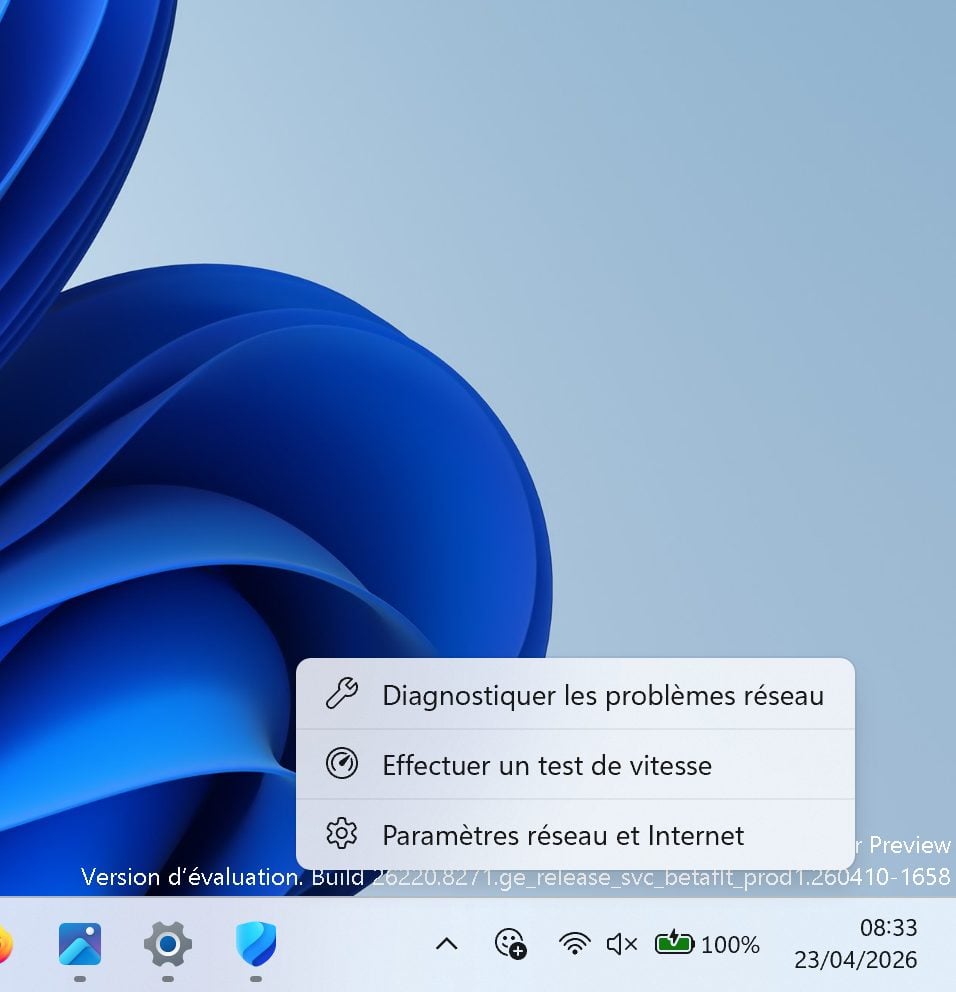
Task: Click the smiley face with plus tray icon
Action: pos(510,943)
